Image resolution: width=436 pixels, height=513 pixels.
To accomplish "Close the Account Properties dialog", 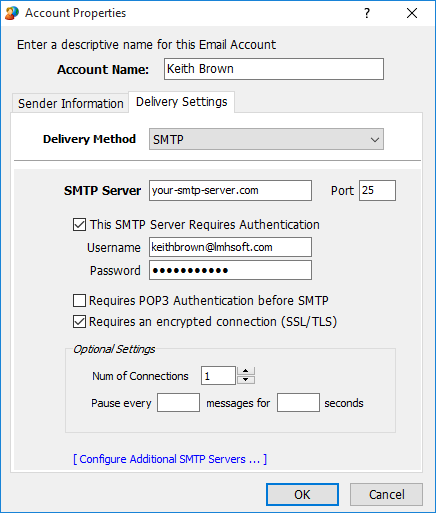I will click(x=412, y=13).
